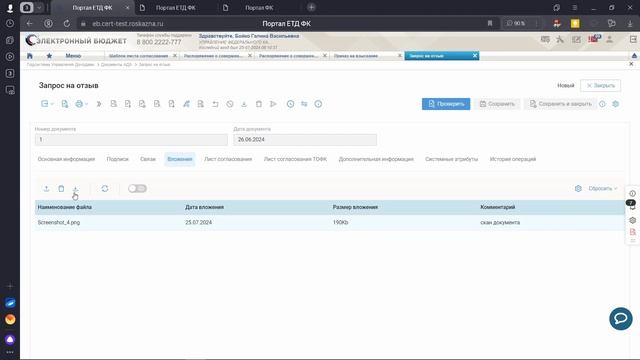Image resolution: width=640 pixels, height=360 pixels.
Task: Click the info circle in document toolbar
Action: 318,104
